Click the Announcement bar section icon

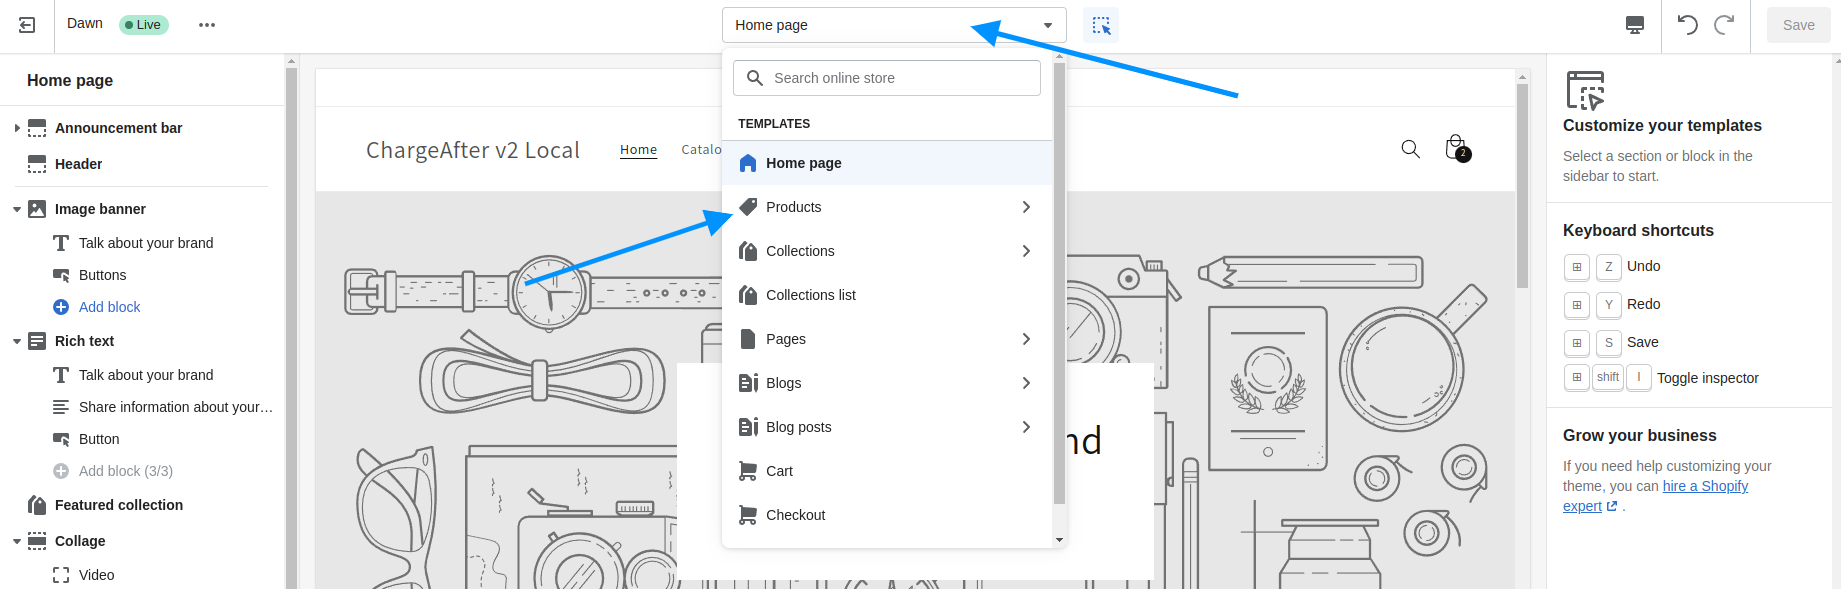point(37,128)
